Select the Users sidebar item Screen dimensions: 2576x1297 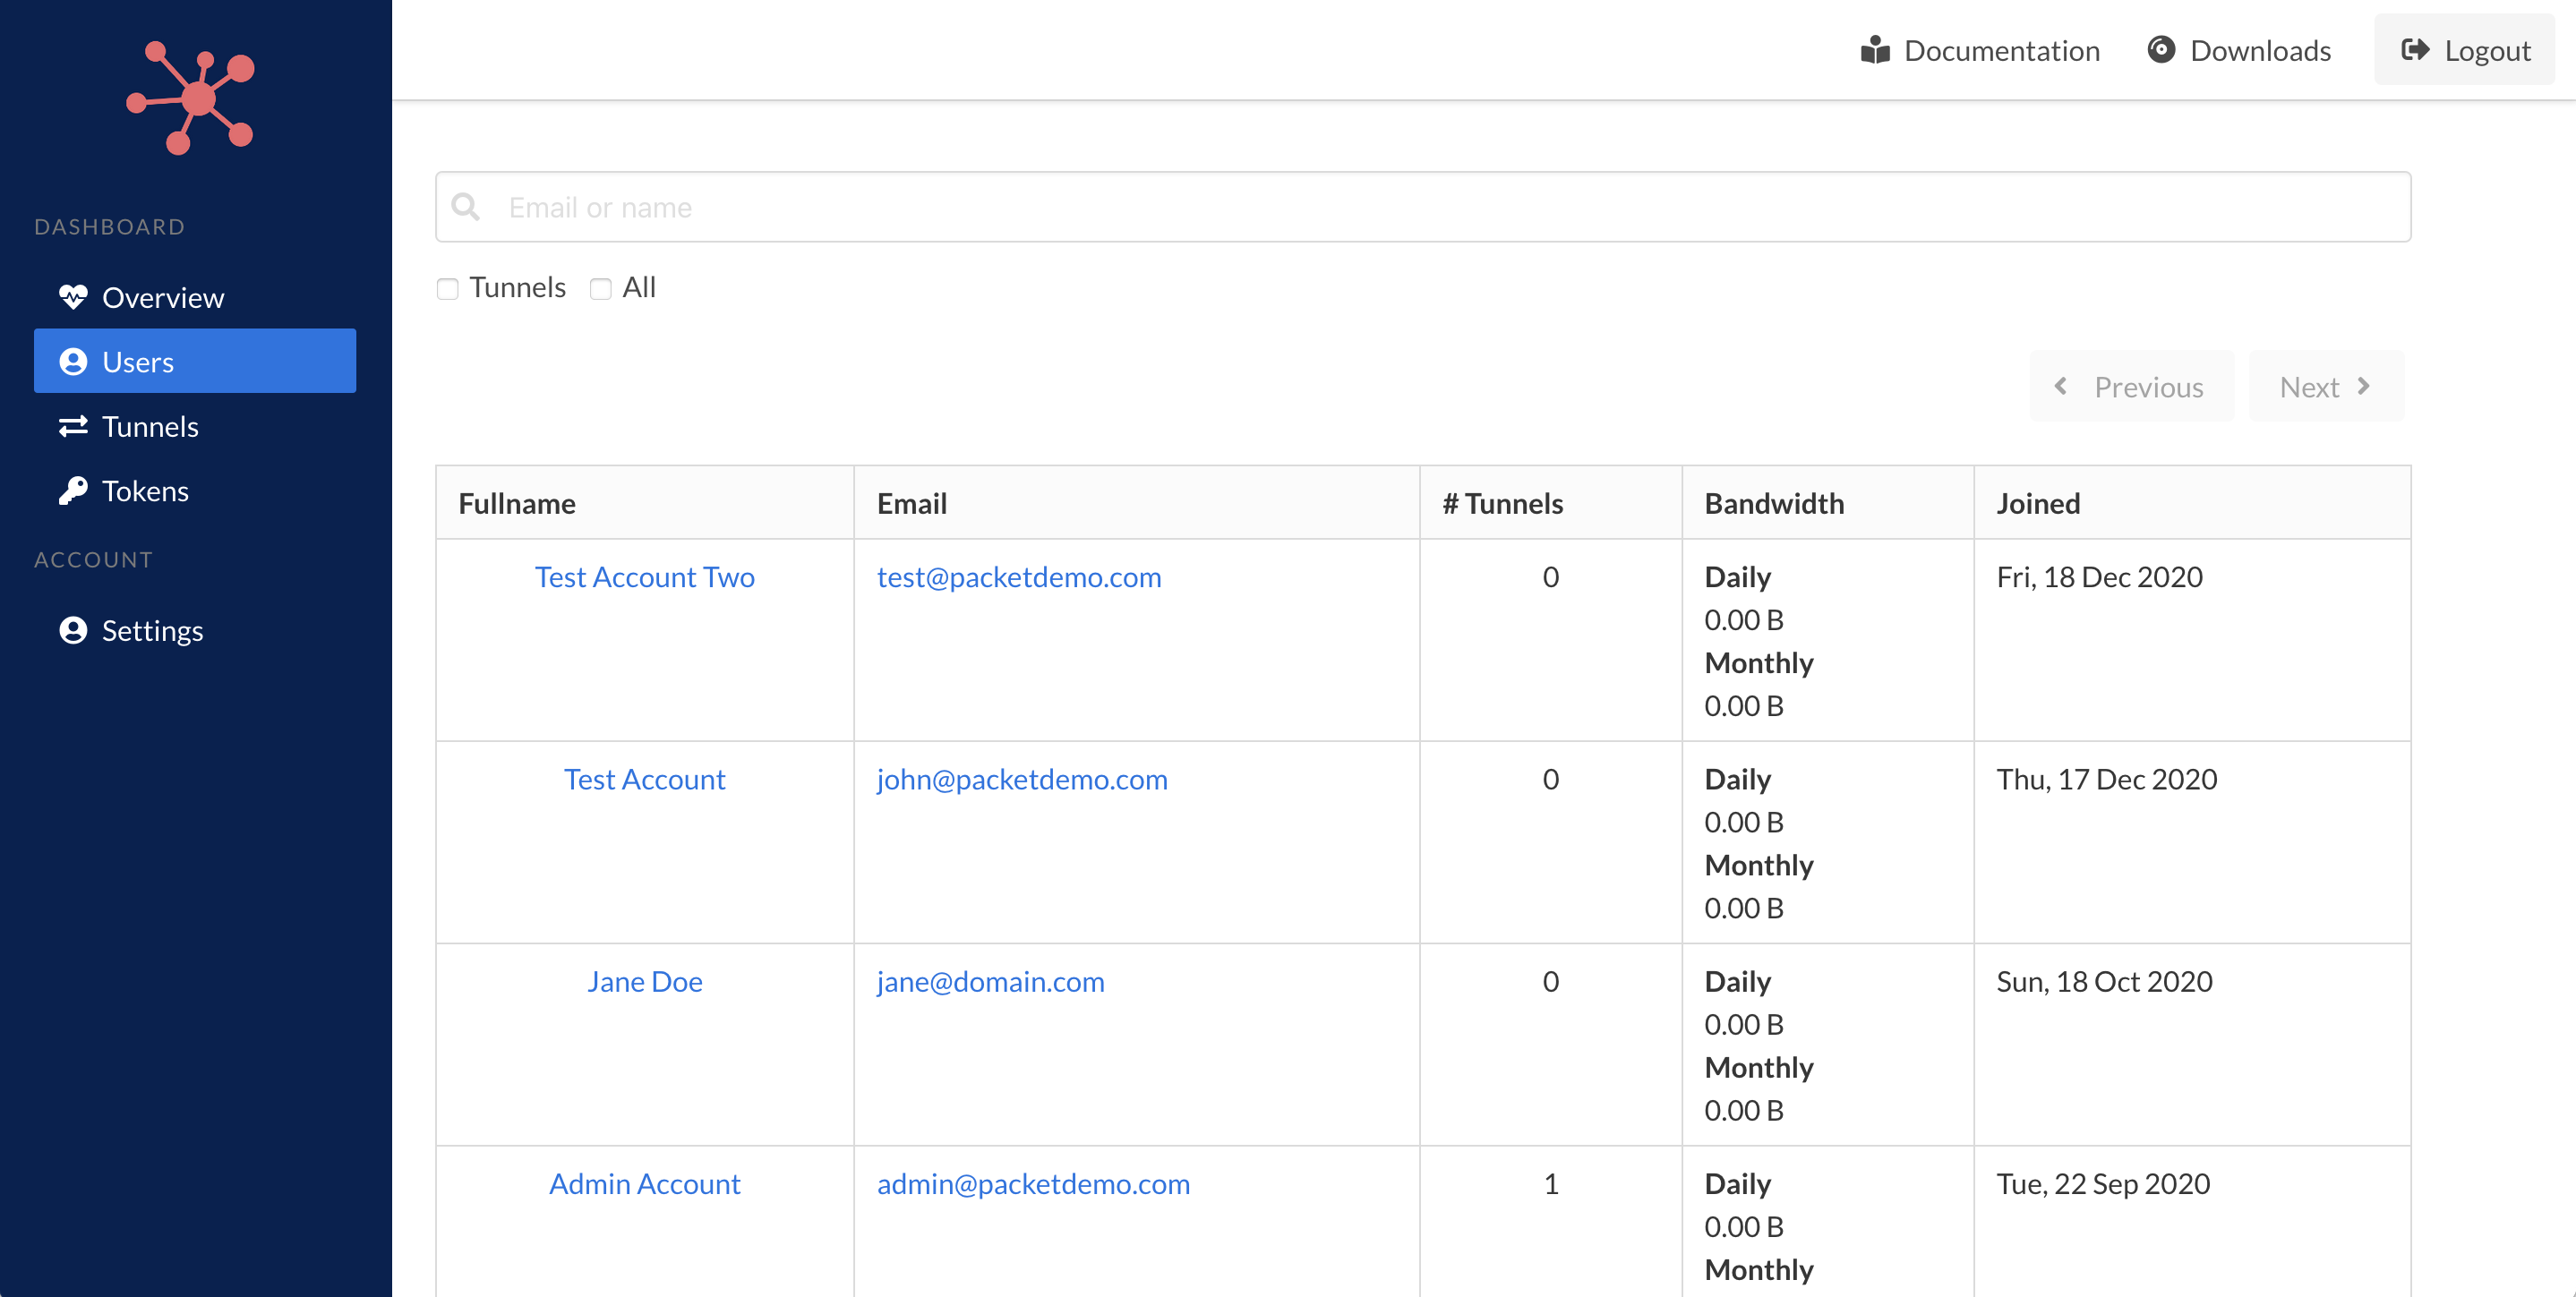tap(195, 361)
